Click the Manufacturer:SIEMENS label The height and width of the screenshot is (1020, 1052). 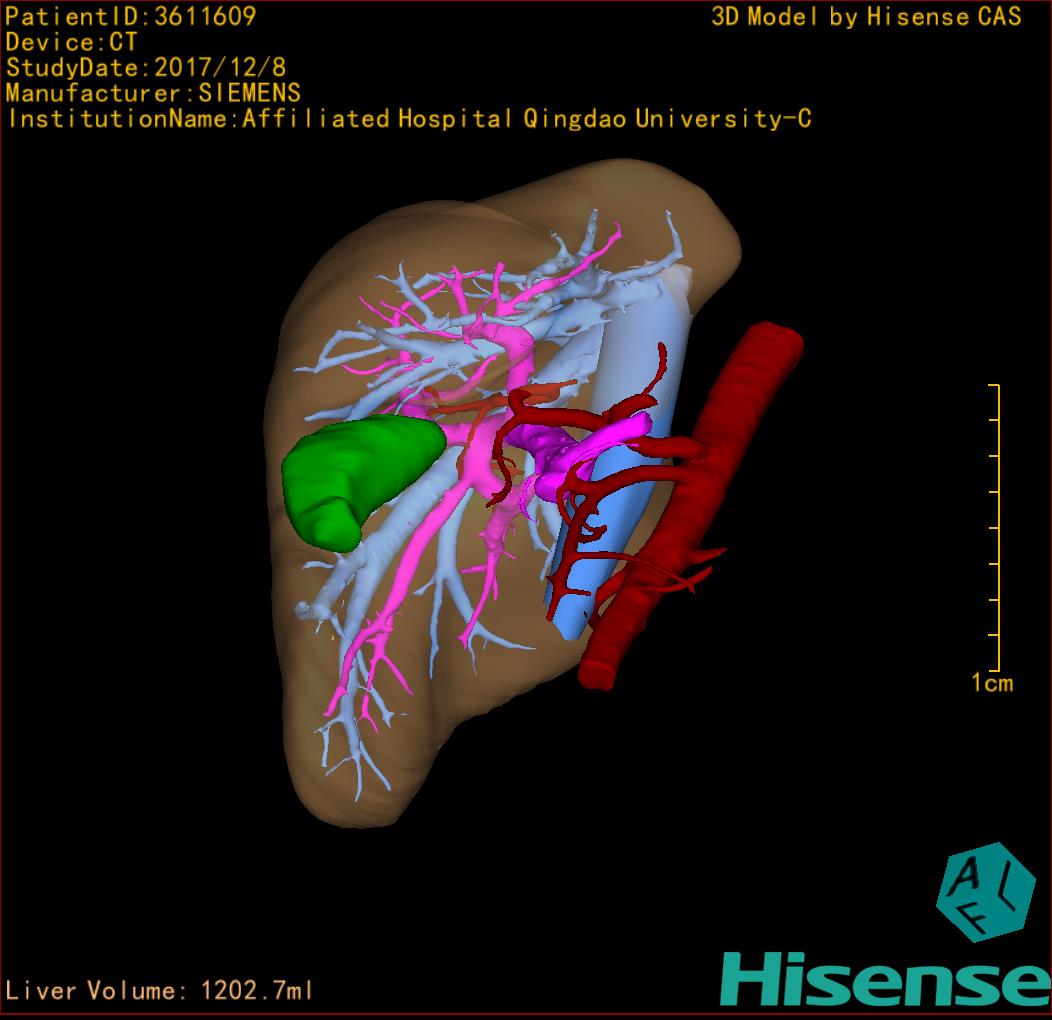(153, 93)
